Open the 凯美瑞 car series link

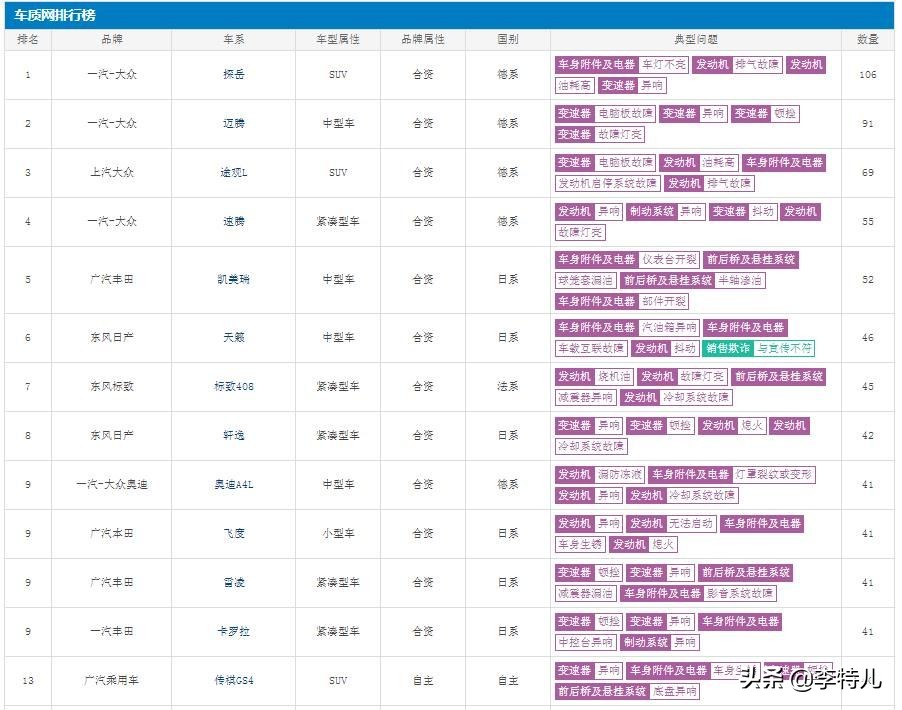point(234,280)
